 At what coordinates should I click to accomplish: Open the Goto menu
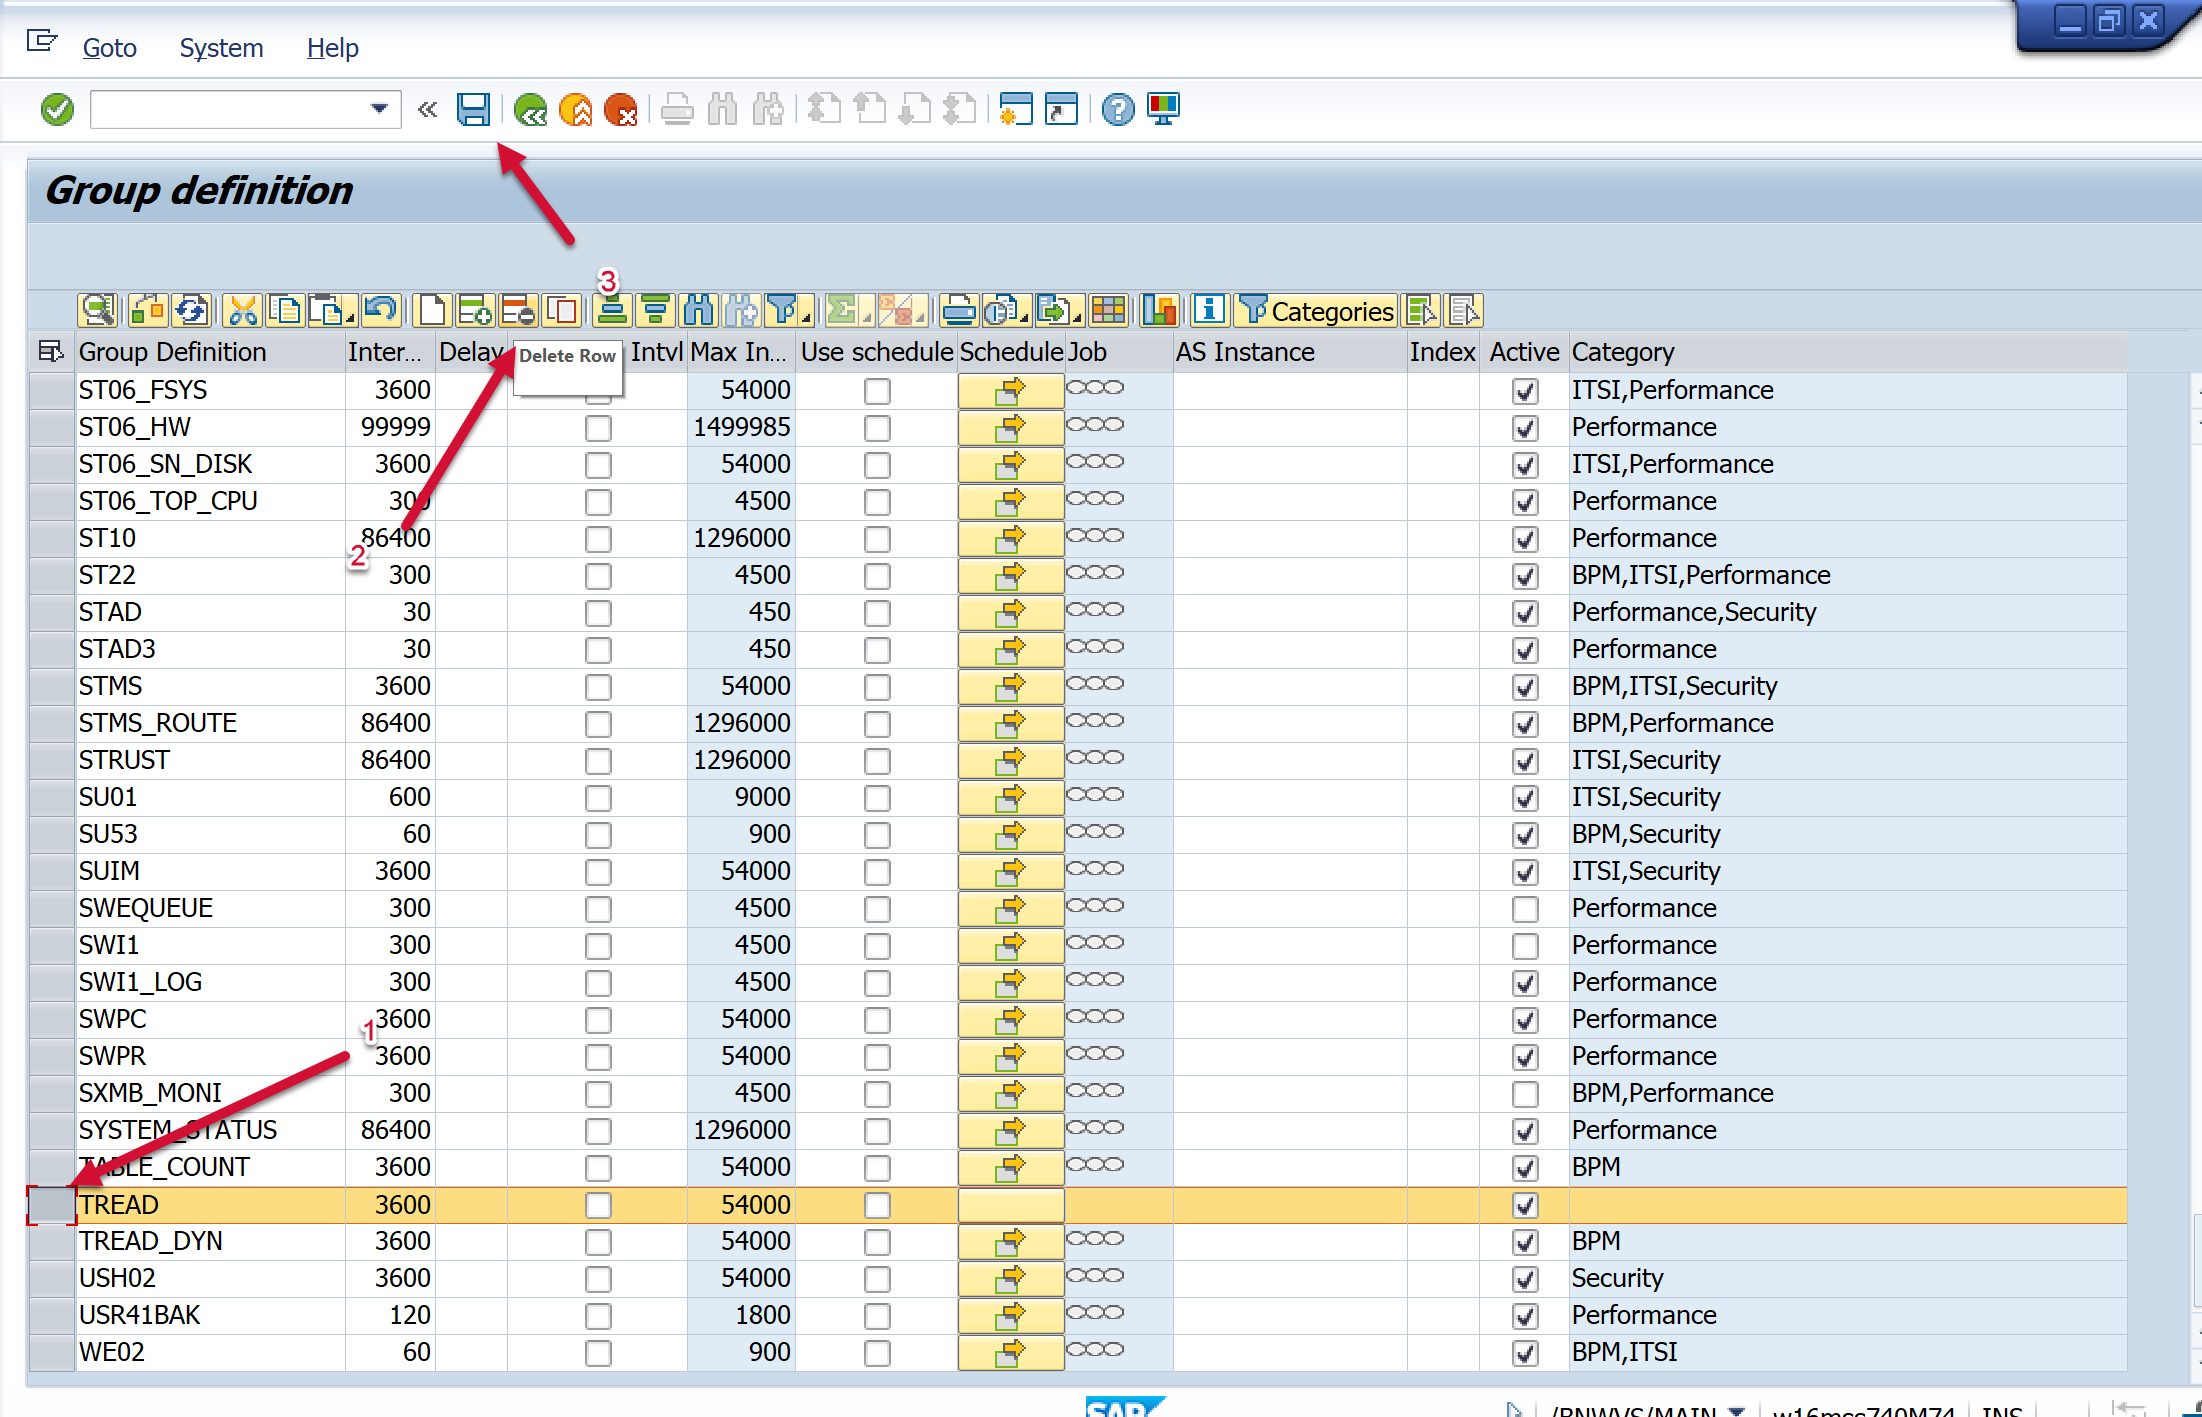(x=109, y=47)
